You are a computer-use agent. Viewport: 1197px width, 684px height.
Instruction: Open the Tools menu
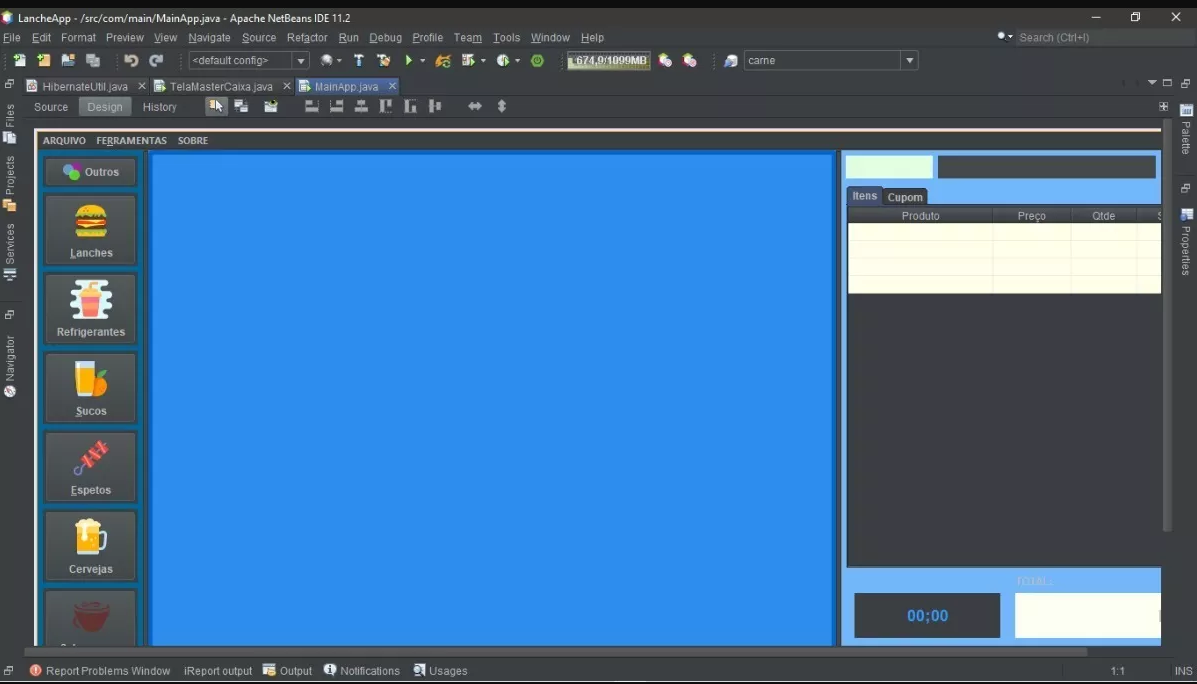coord(506,37)
